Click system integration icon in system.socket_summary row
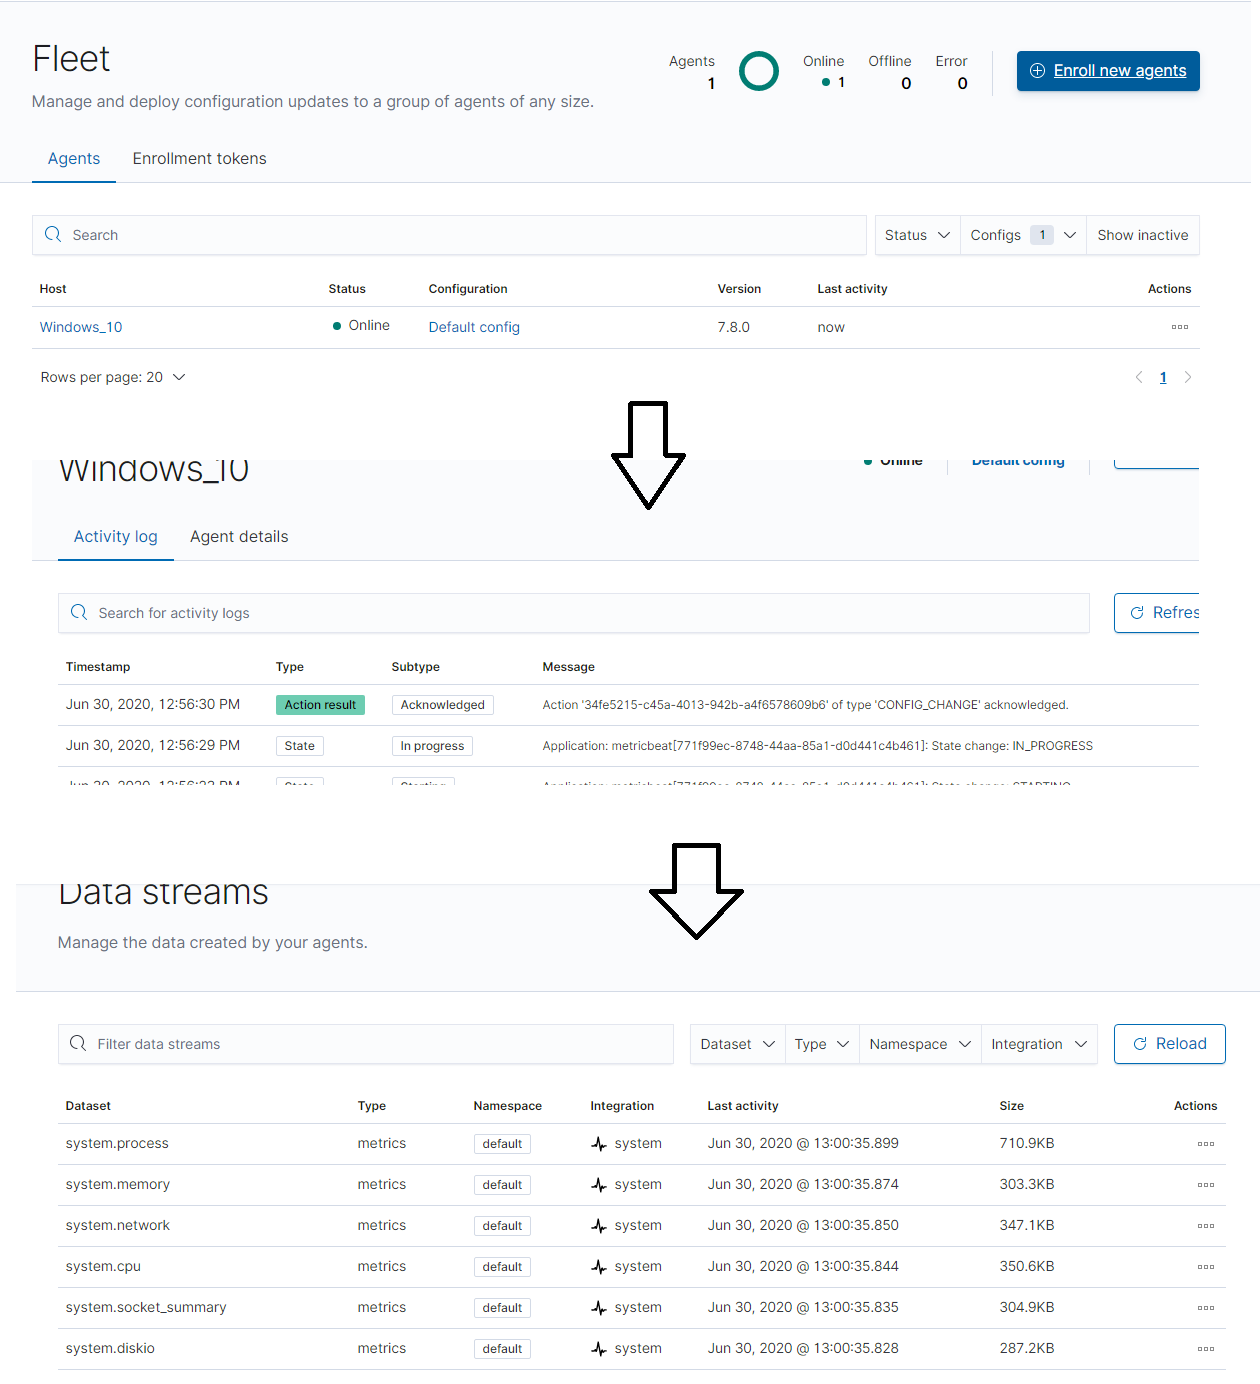 pyautogui.click(x=599, y=1308)
